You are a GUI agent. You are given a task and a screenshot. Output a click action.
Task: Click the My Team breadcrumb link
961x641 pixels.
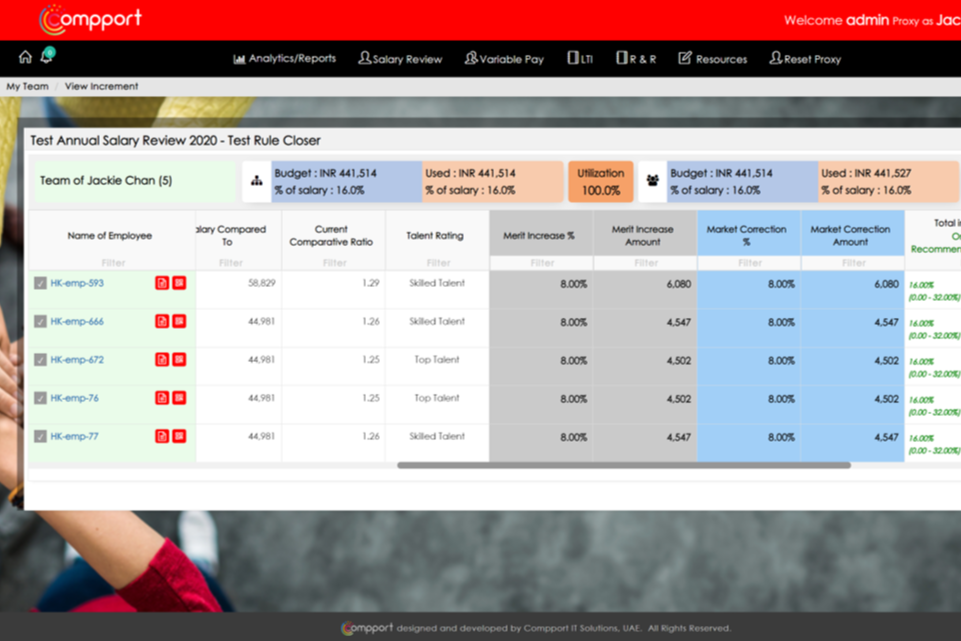pyautogui.click(x=27, y=86)
